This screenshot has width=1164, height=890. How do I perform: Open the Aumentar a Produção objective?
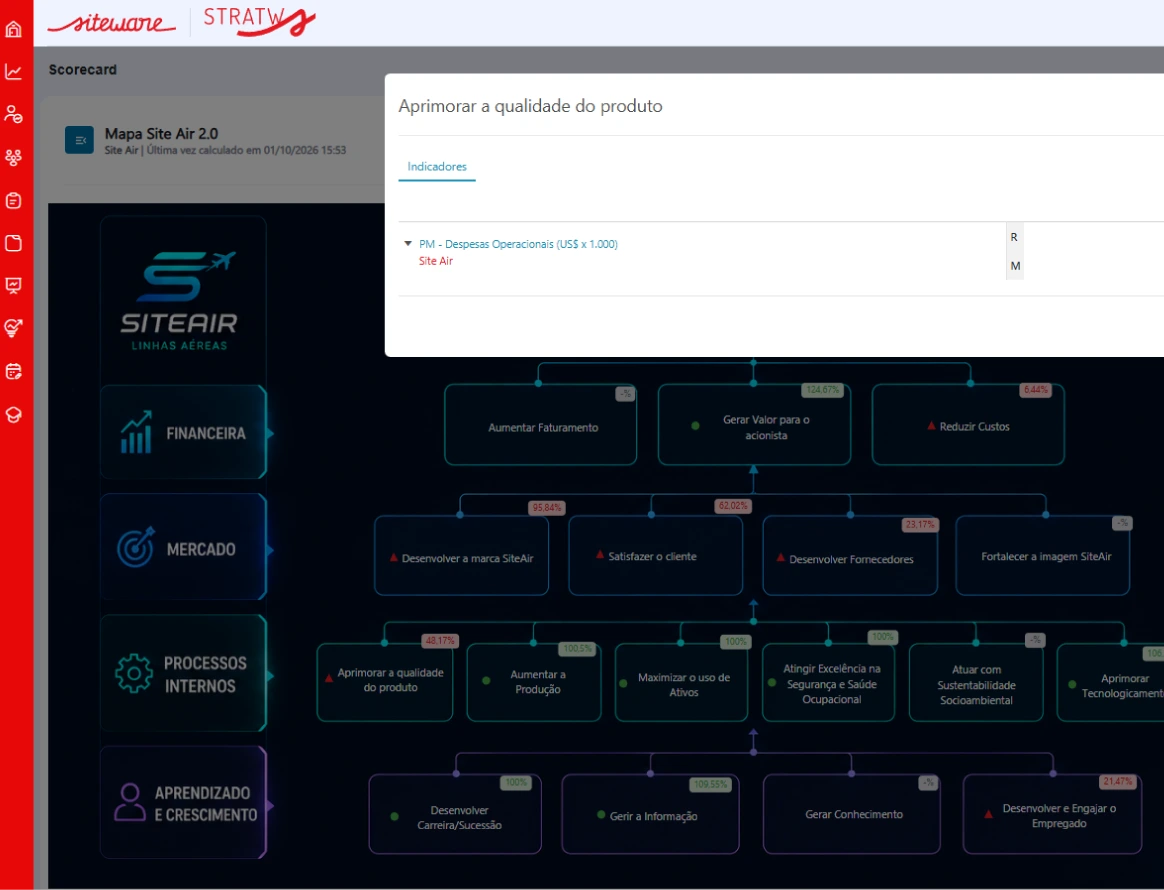[534, 682]
